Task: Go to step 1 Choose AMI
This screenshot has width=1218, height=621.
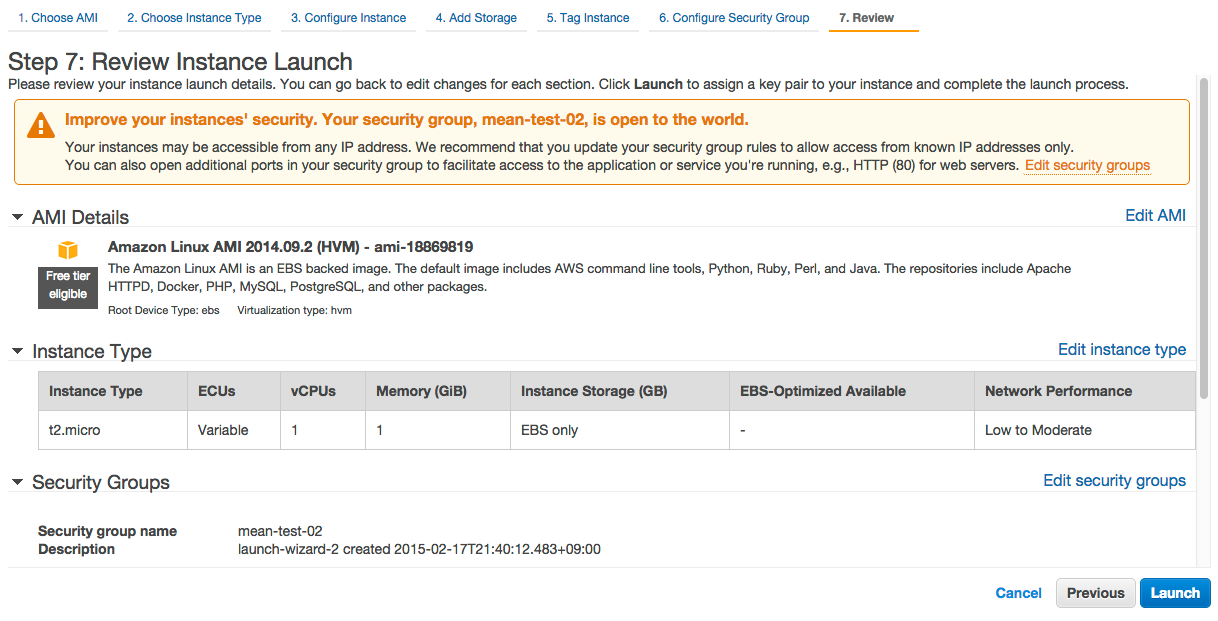Action: pos(58,18)
